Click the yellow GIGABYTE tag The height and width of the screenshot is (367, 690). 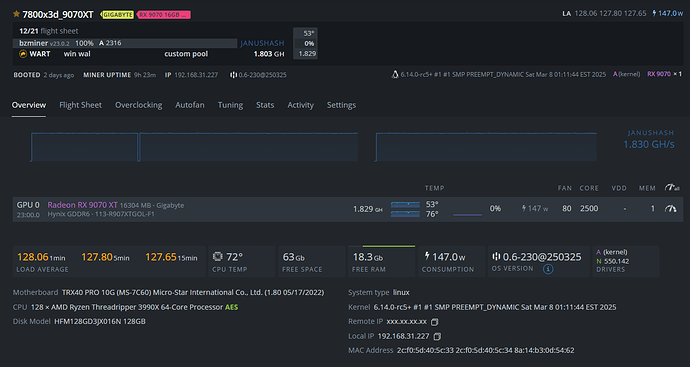118,15
